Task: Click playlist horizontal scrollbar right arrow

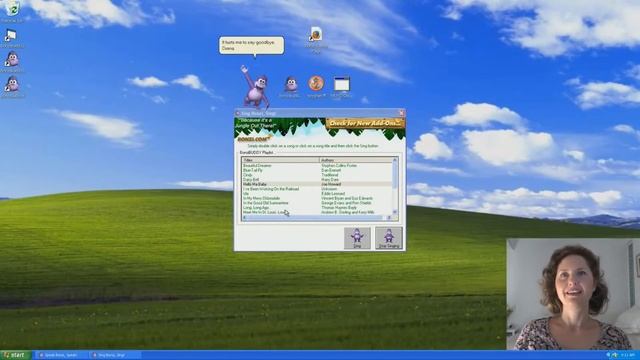Action: point(390,218)
